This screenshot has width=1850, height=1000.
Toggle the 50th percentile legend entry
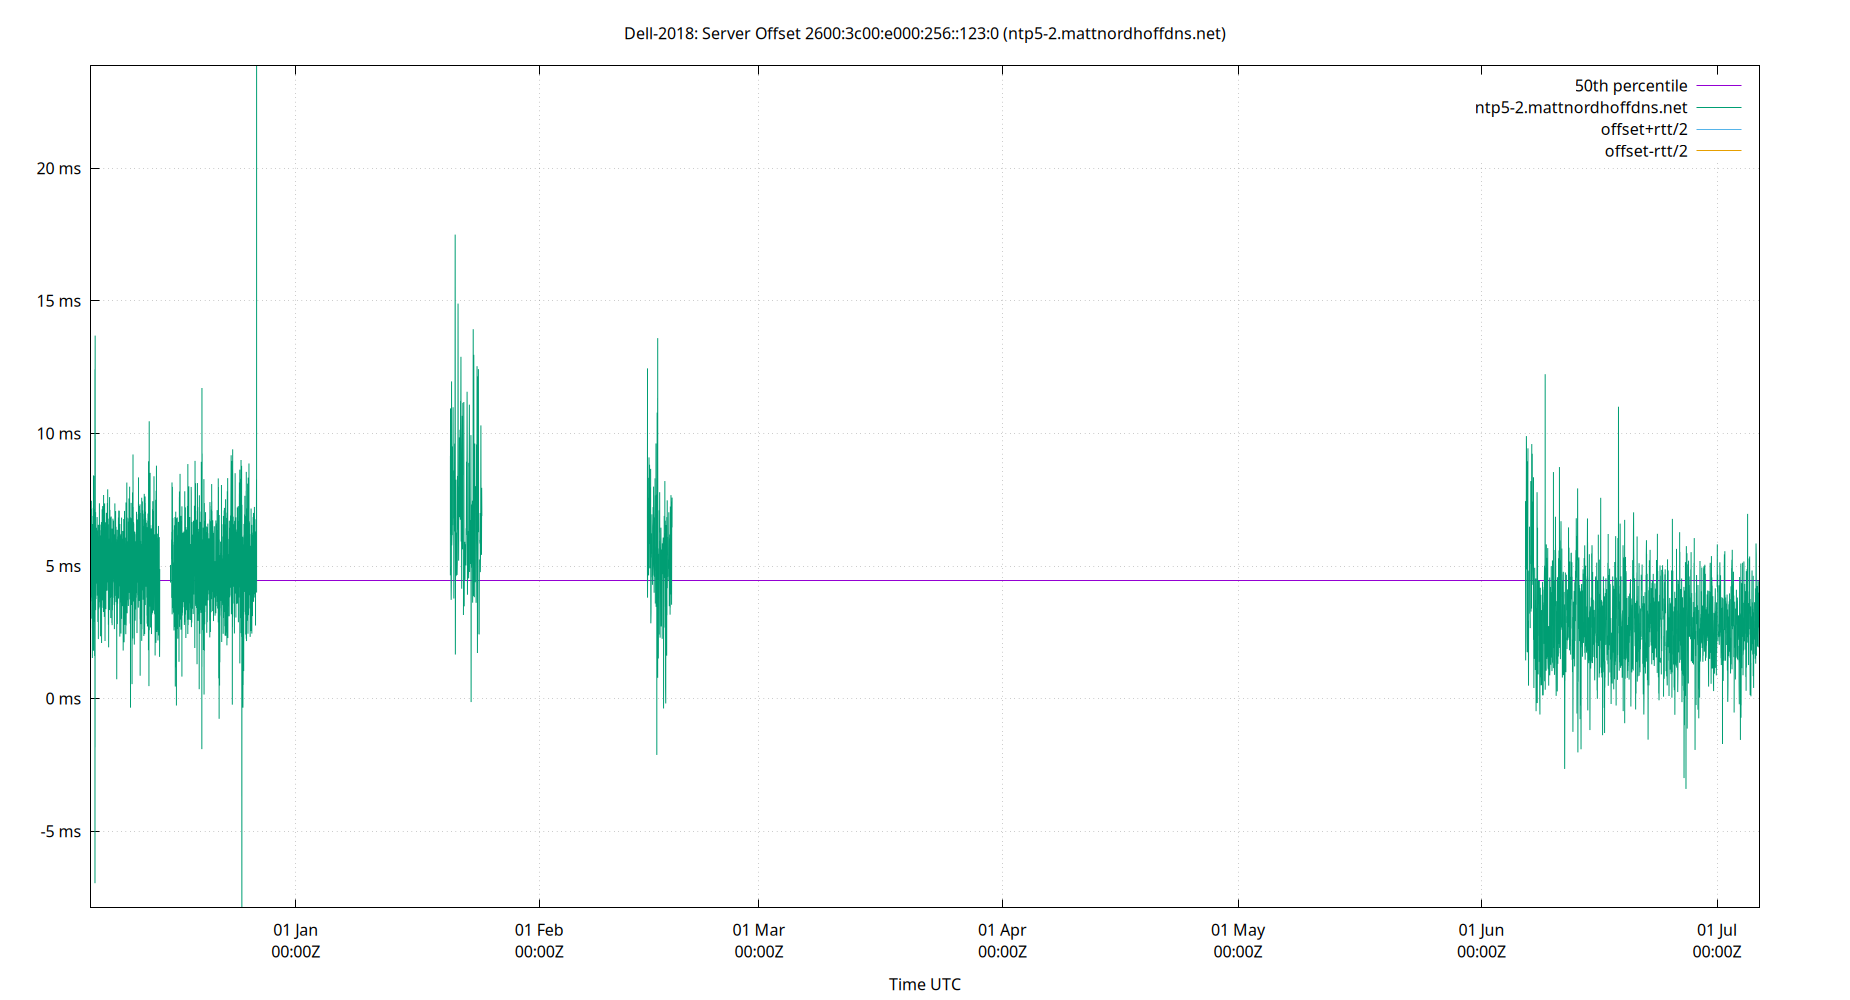coord(1631,85)
